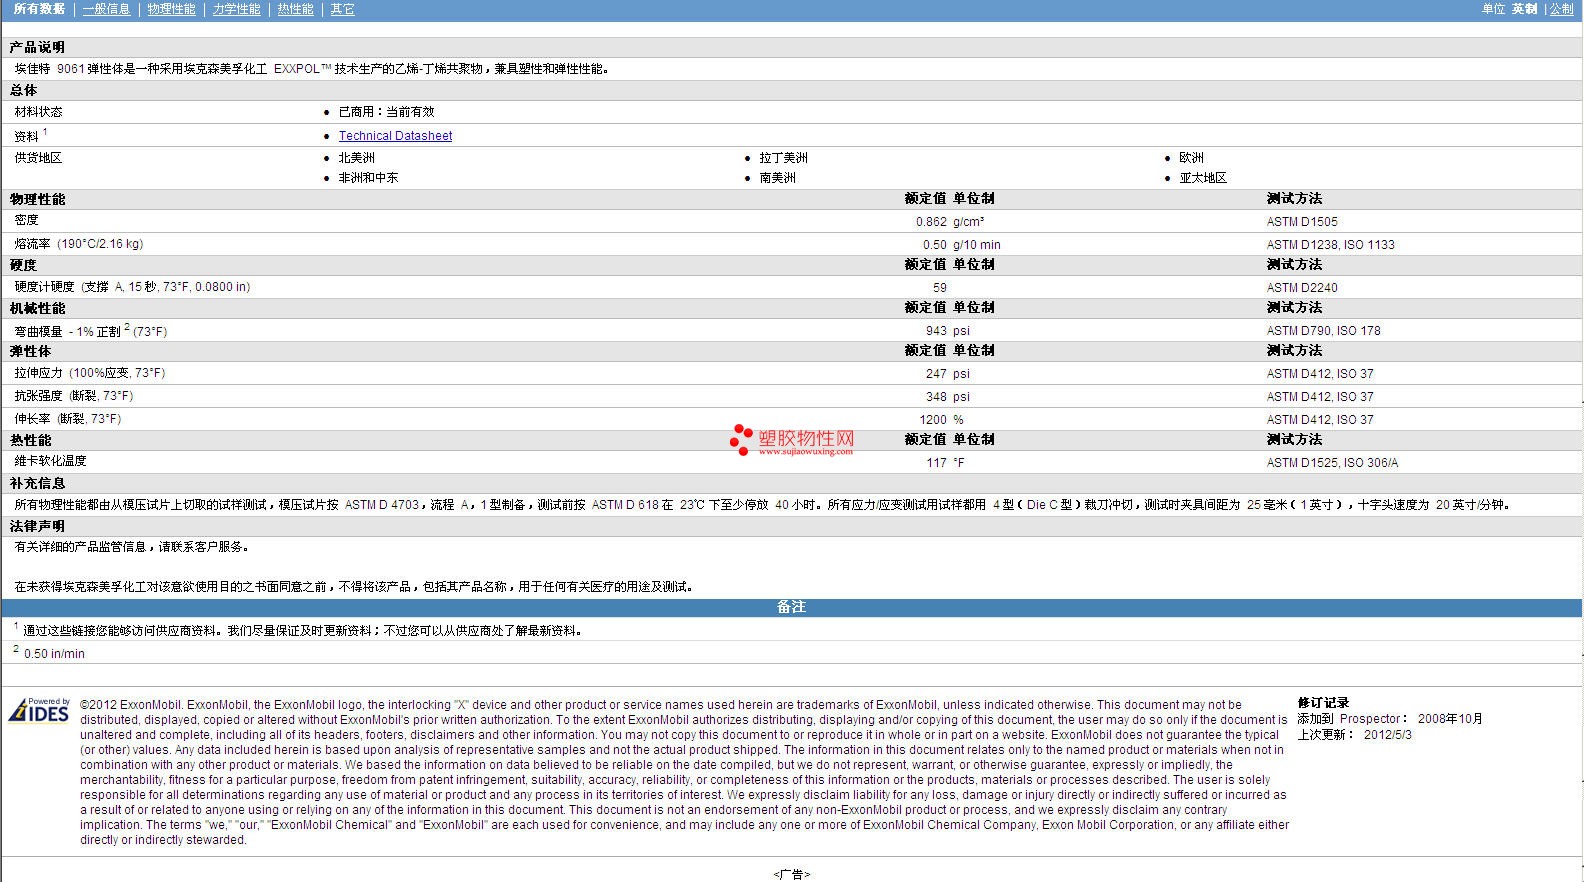The image size is (1584, 882).
Task: Show the 其它 tab
Action: 342,9
